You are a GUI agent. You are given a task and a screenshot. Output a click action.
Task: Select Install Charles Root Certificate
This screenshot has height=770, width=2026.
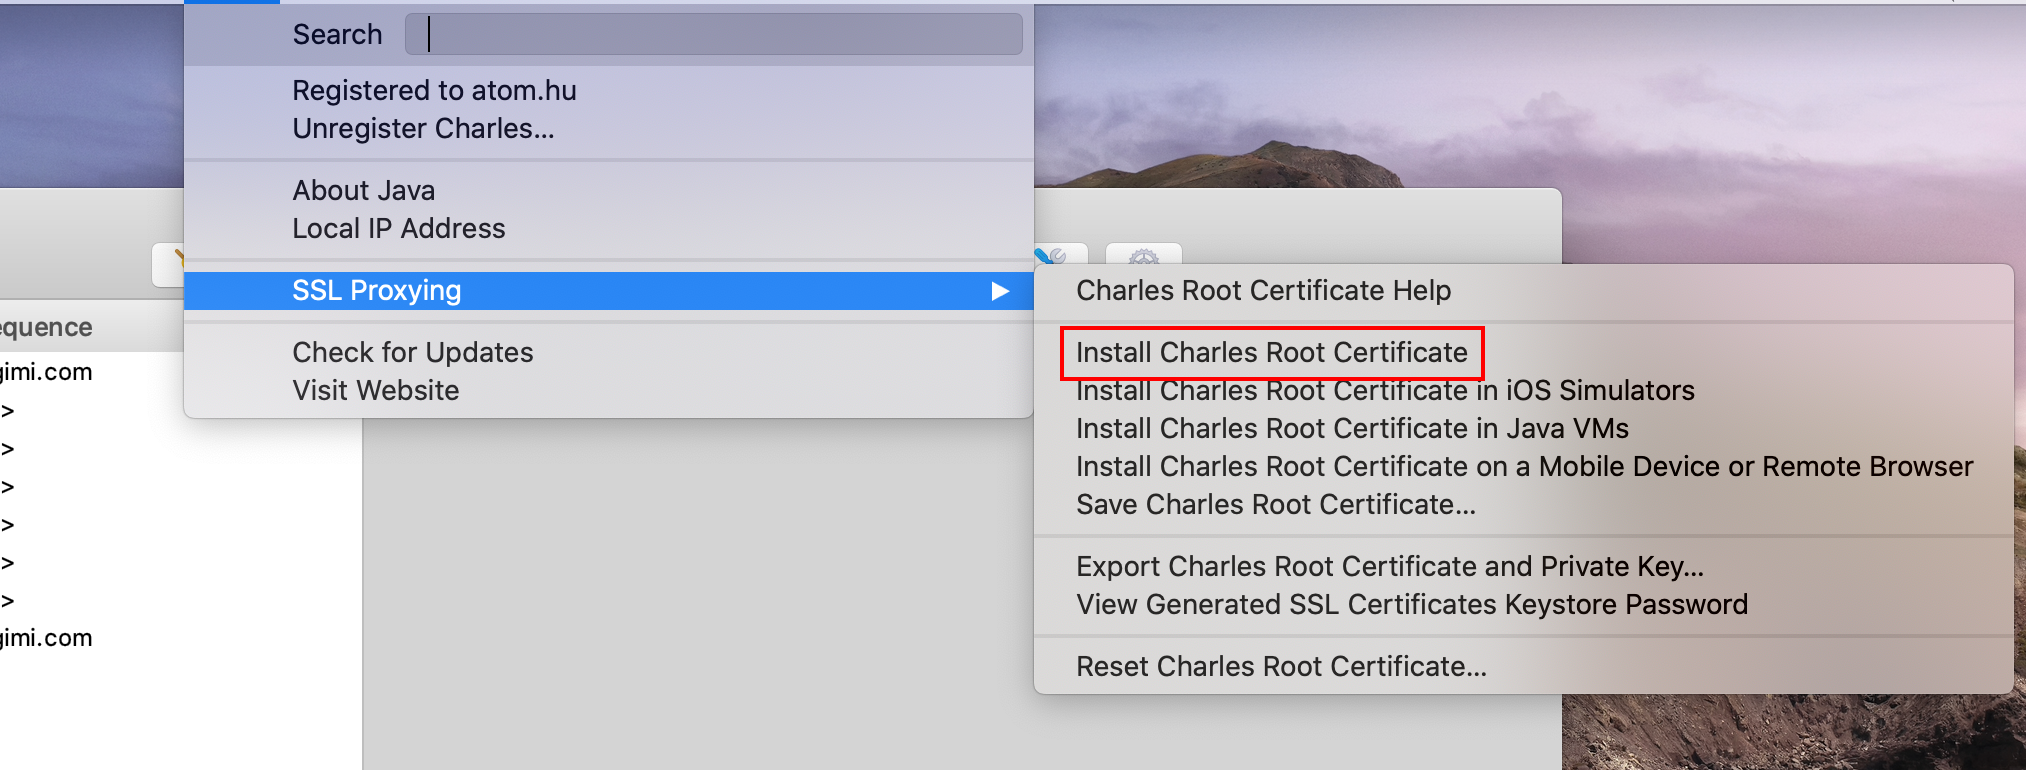(x=1271, y=353)
